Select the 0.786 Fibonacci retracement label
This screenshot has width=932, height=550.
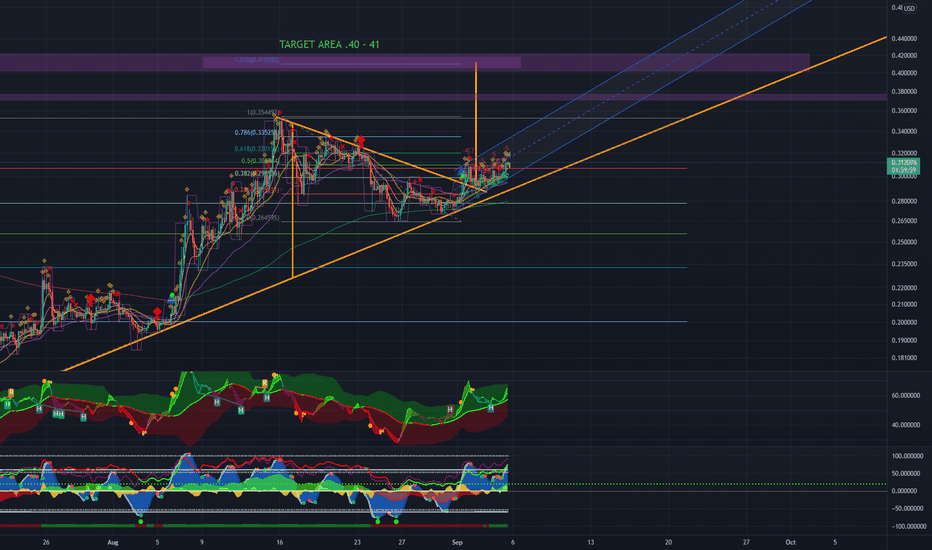(255, 133)
